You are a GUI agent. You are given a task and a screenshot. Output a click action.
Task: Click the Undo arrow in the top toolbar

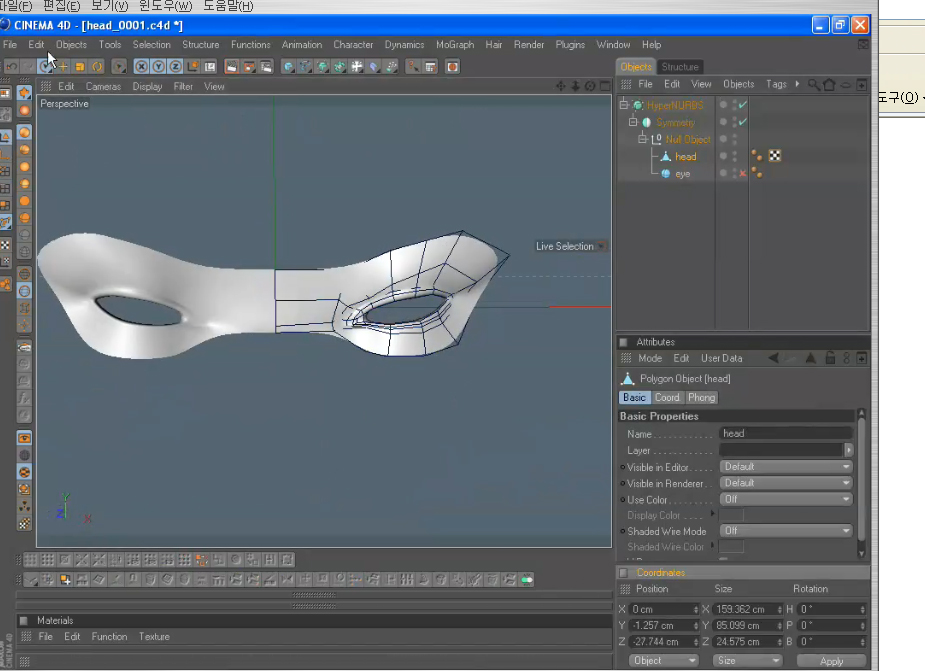coord(11,67)
